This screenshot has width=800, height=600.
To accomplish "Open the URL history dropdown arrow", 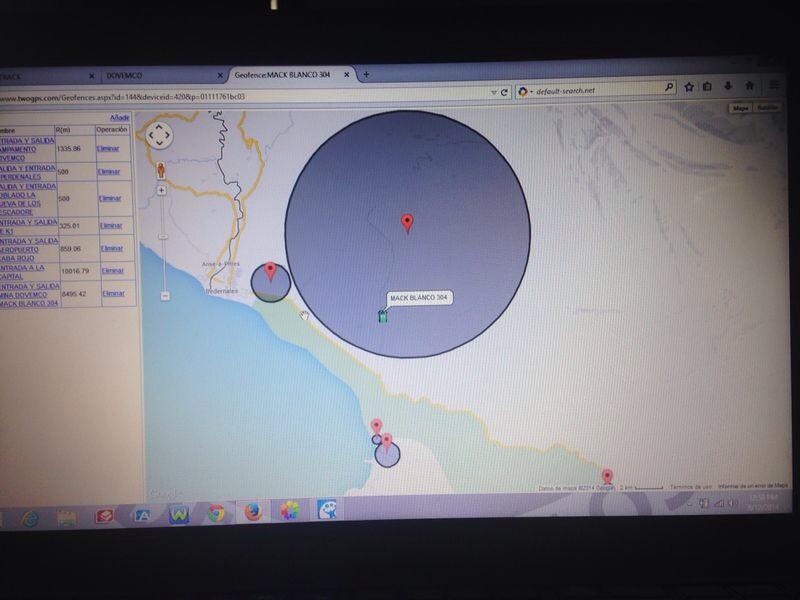I will [x=494, y=93].
